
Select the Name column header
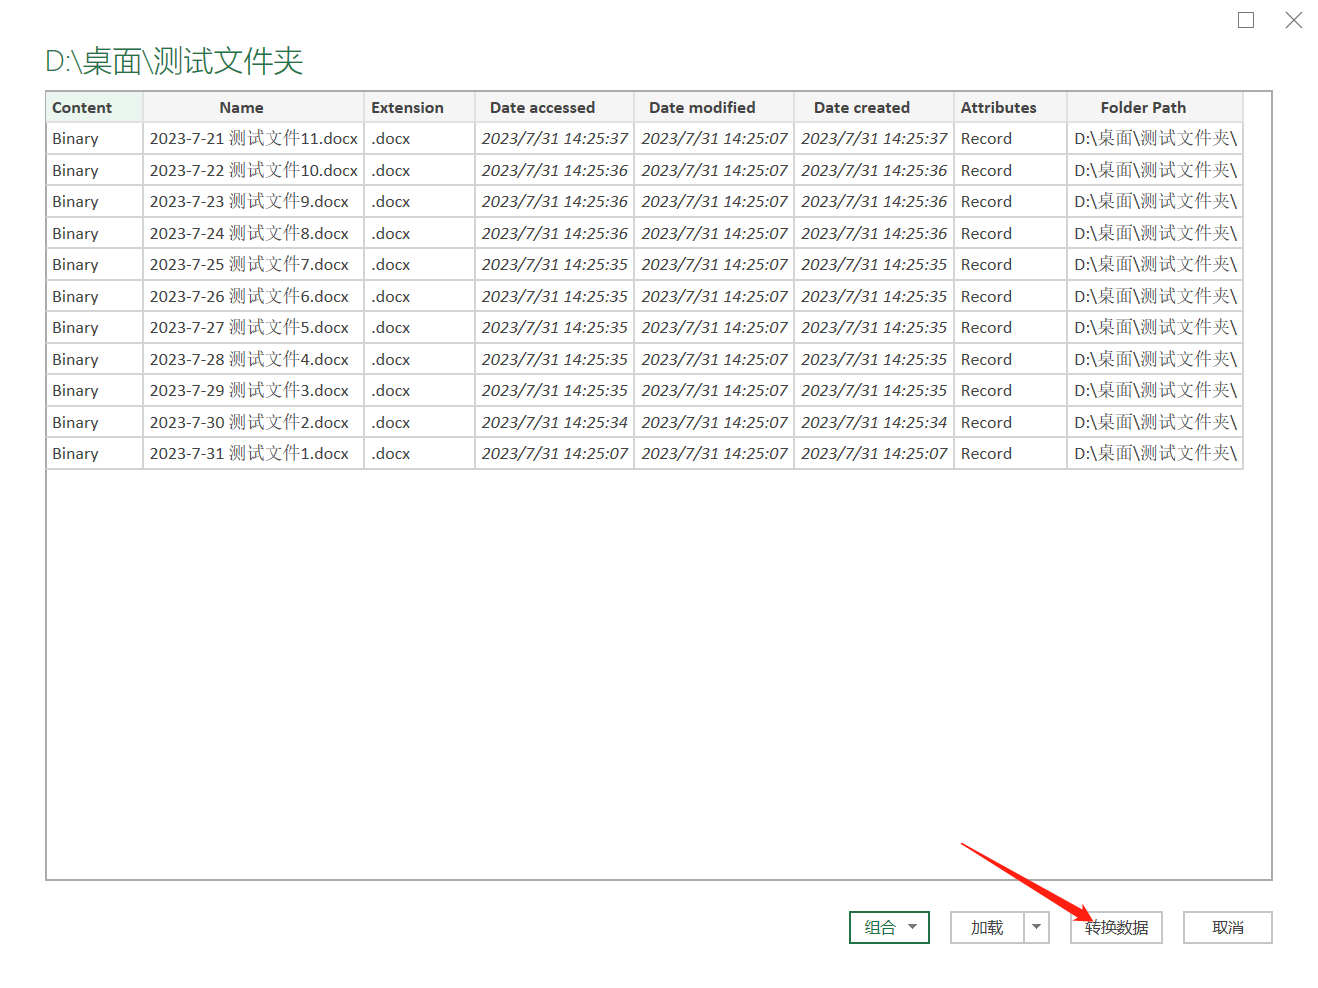pyautogui.click(x=254, y=107)
